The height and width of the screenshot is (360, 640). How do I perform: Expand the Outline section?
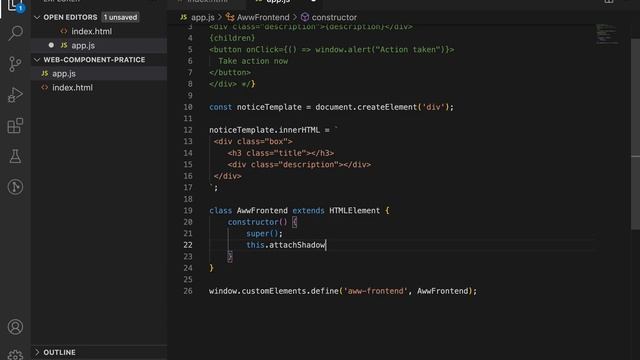pyautogui.click(x=37, y=352)
